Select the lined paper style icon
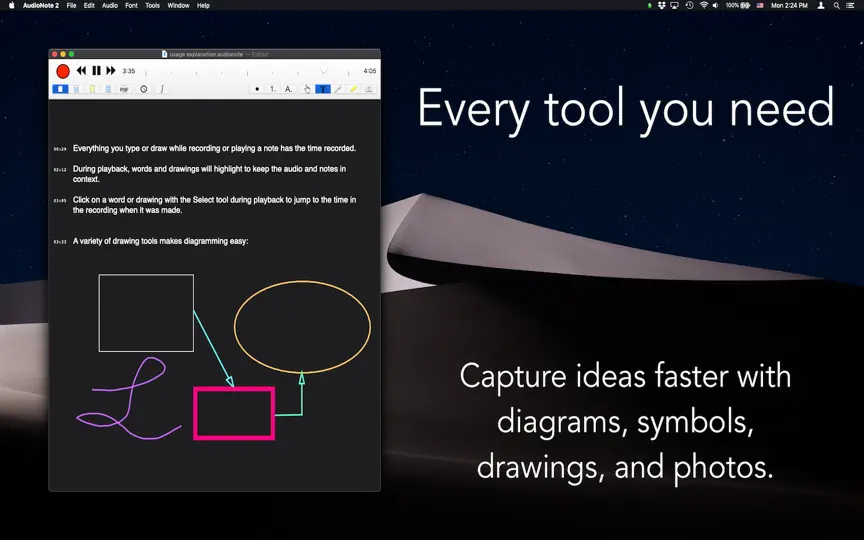This screenshot has height=540, width=864. click(109, 89)
